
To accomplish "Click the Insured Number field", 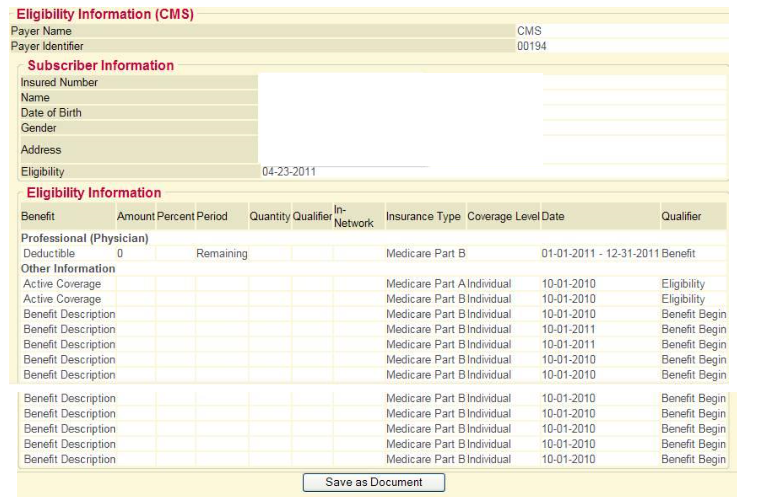I will [x=400, y=83].
